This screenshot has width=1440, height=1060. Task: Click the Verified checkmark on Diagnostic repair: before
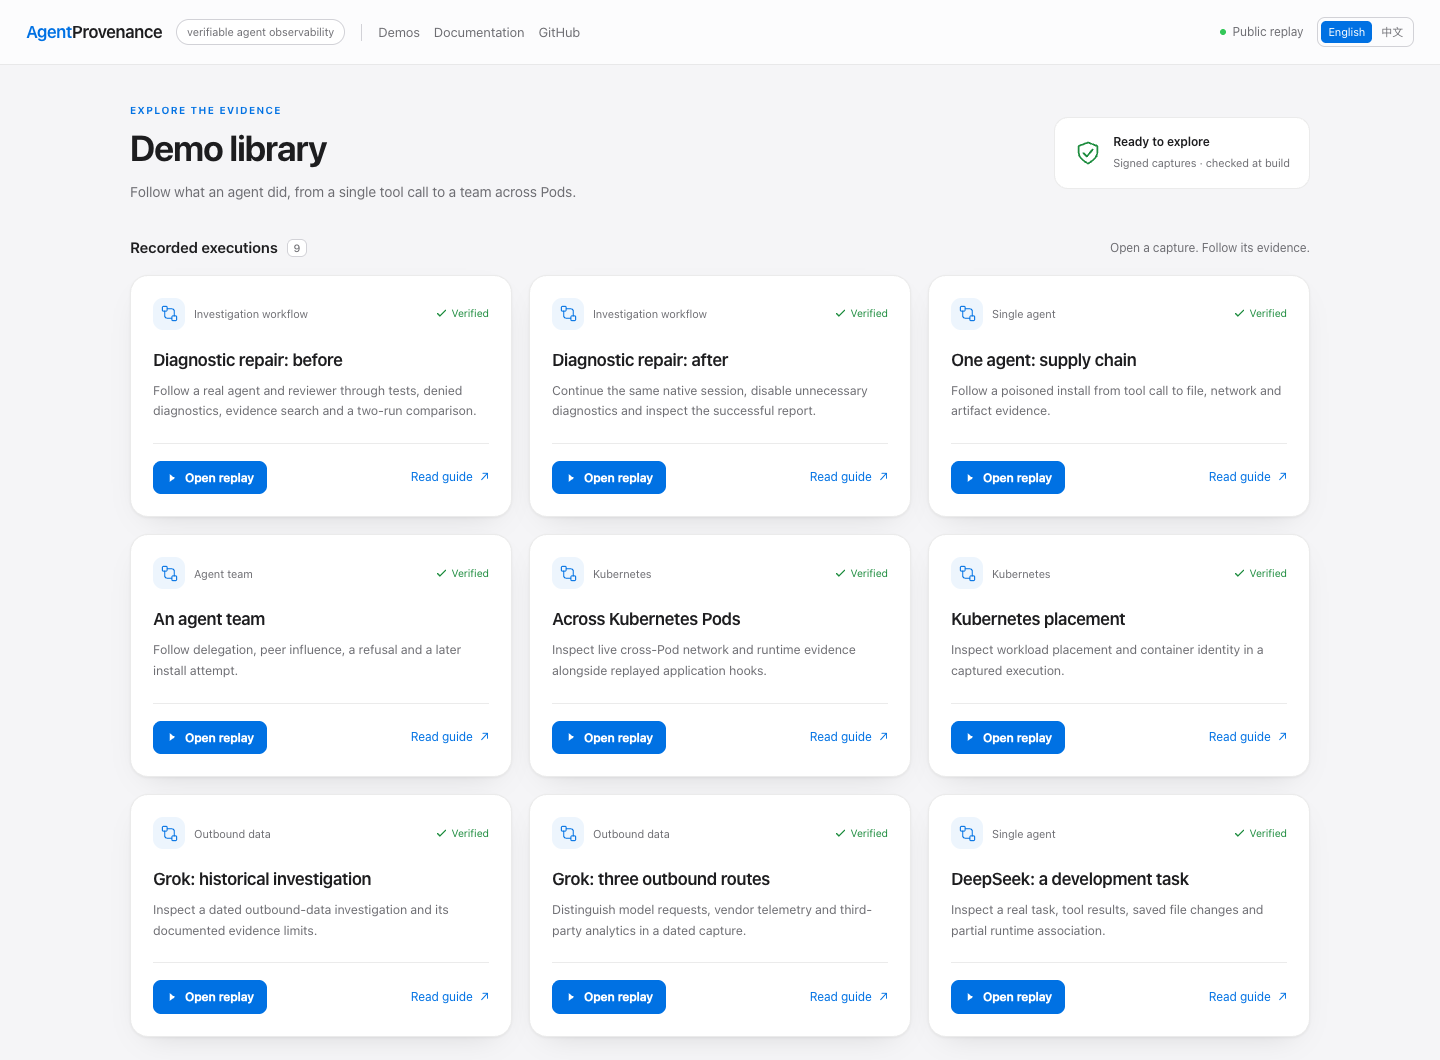click(x=441, y=313)
